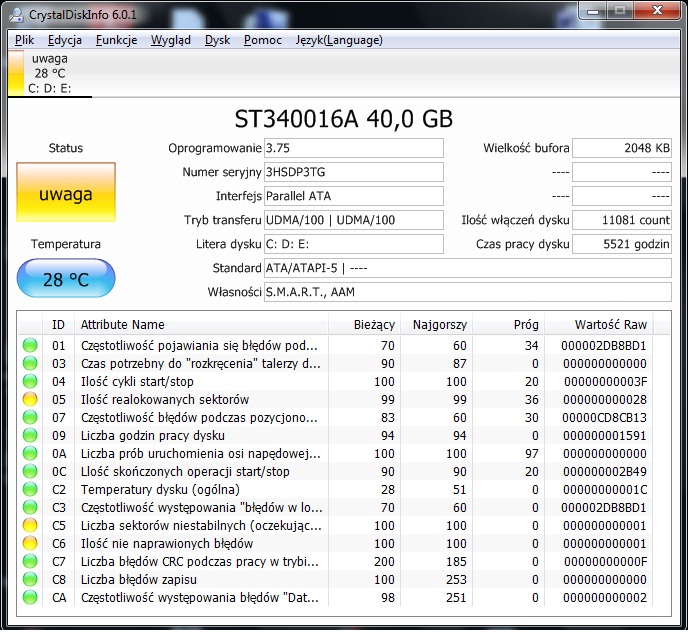The width and height of the screenshot is (688, 638).
Task: Click green status icon for attribute 04
Action: click(30, 381)
